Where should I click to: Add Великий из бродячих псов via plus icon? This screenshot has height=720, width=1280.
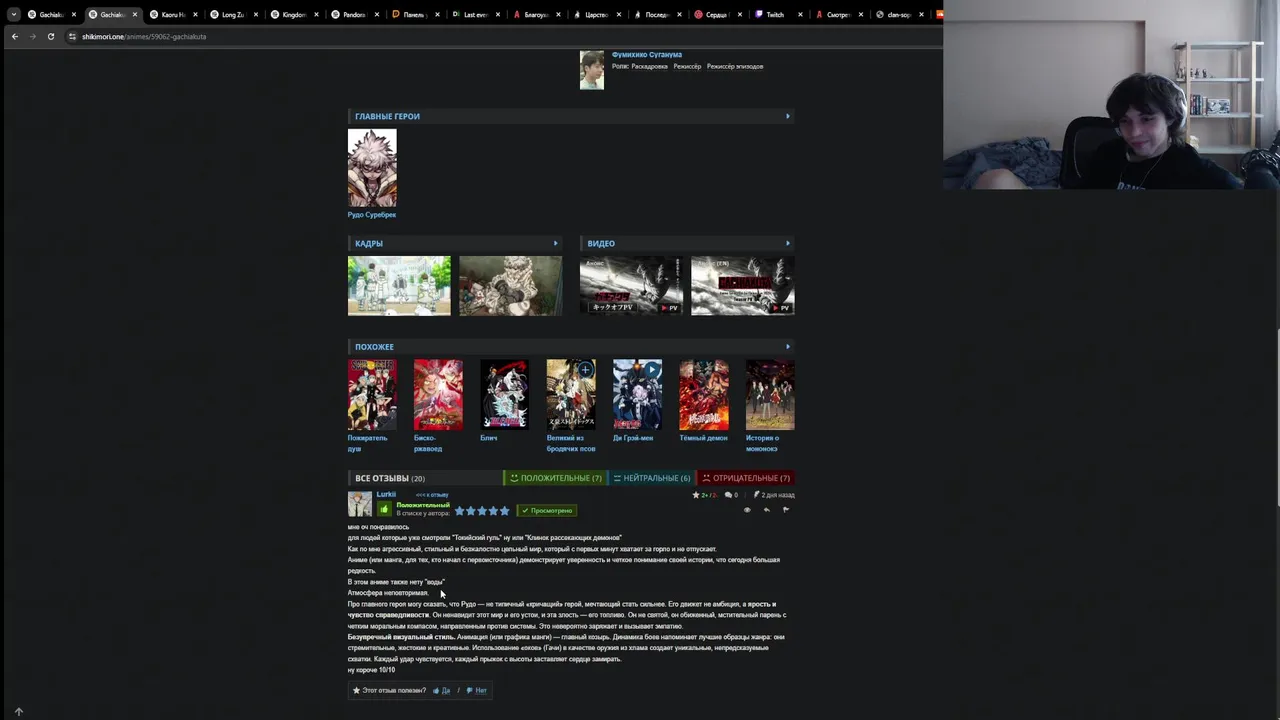[585, 370]
